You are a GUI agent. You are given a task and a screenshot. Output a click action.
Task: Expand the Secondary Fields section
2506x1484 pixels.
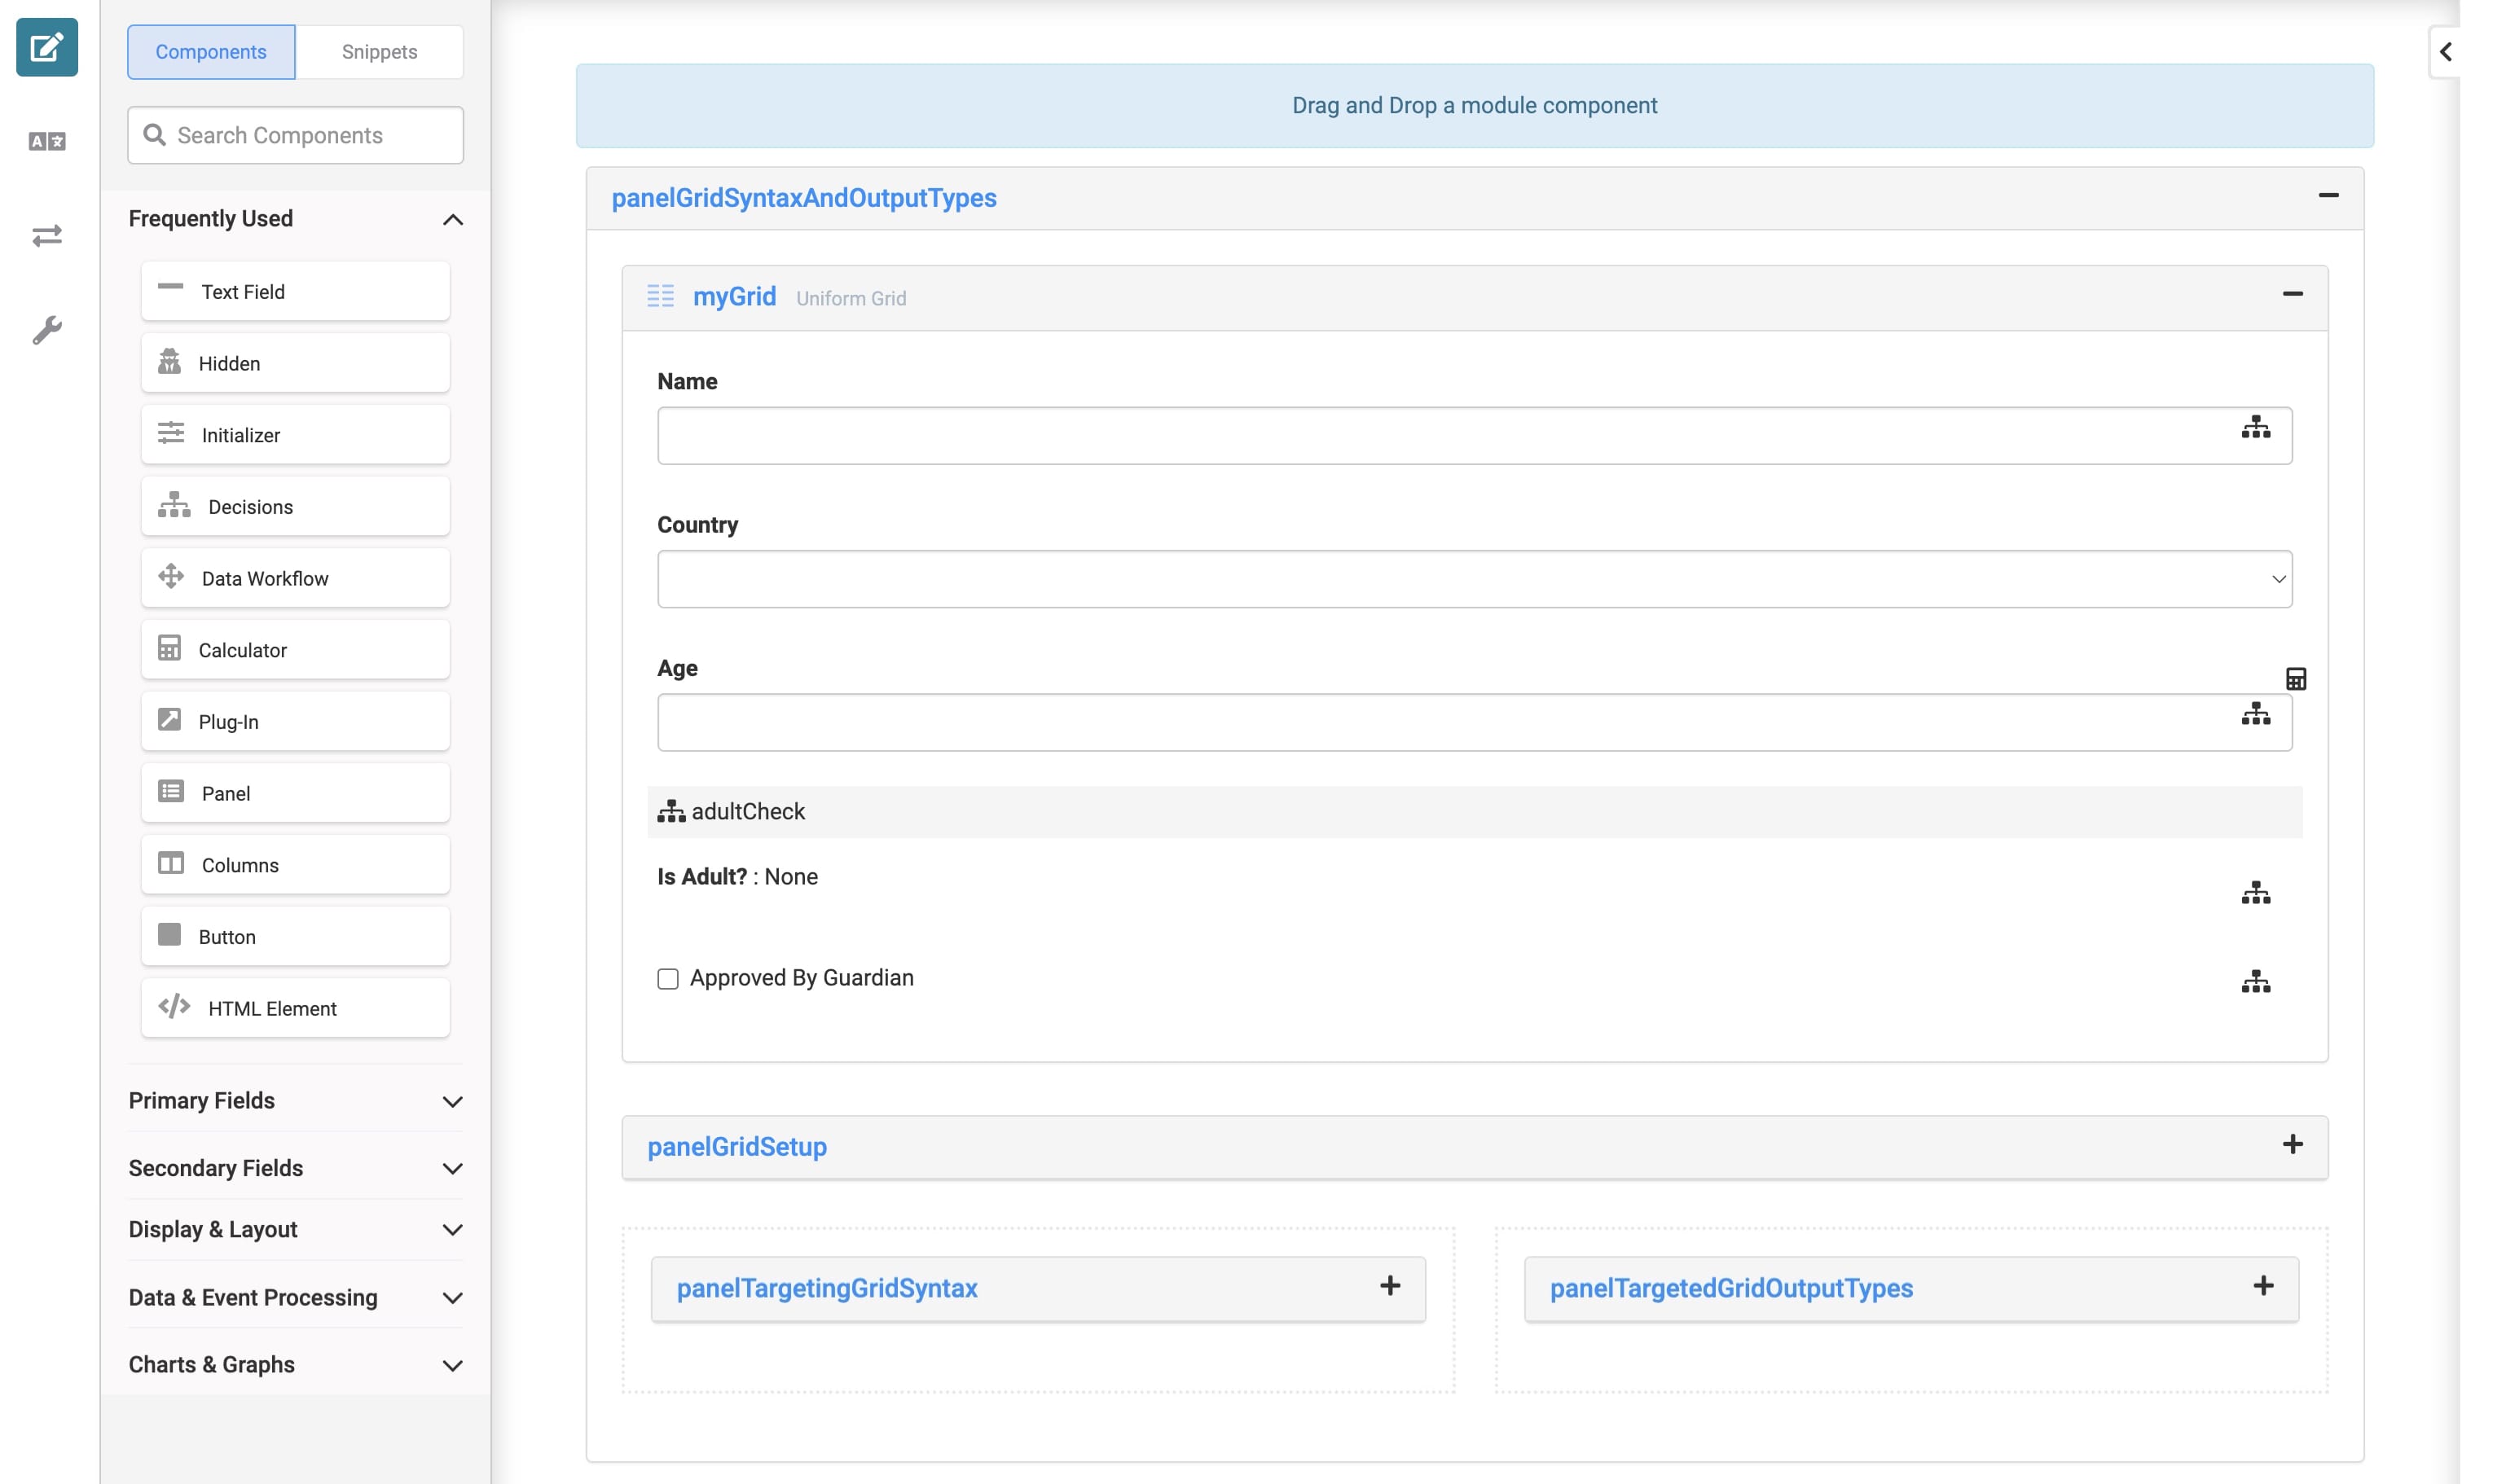coord(453,1168)
